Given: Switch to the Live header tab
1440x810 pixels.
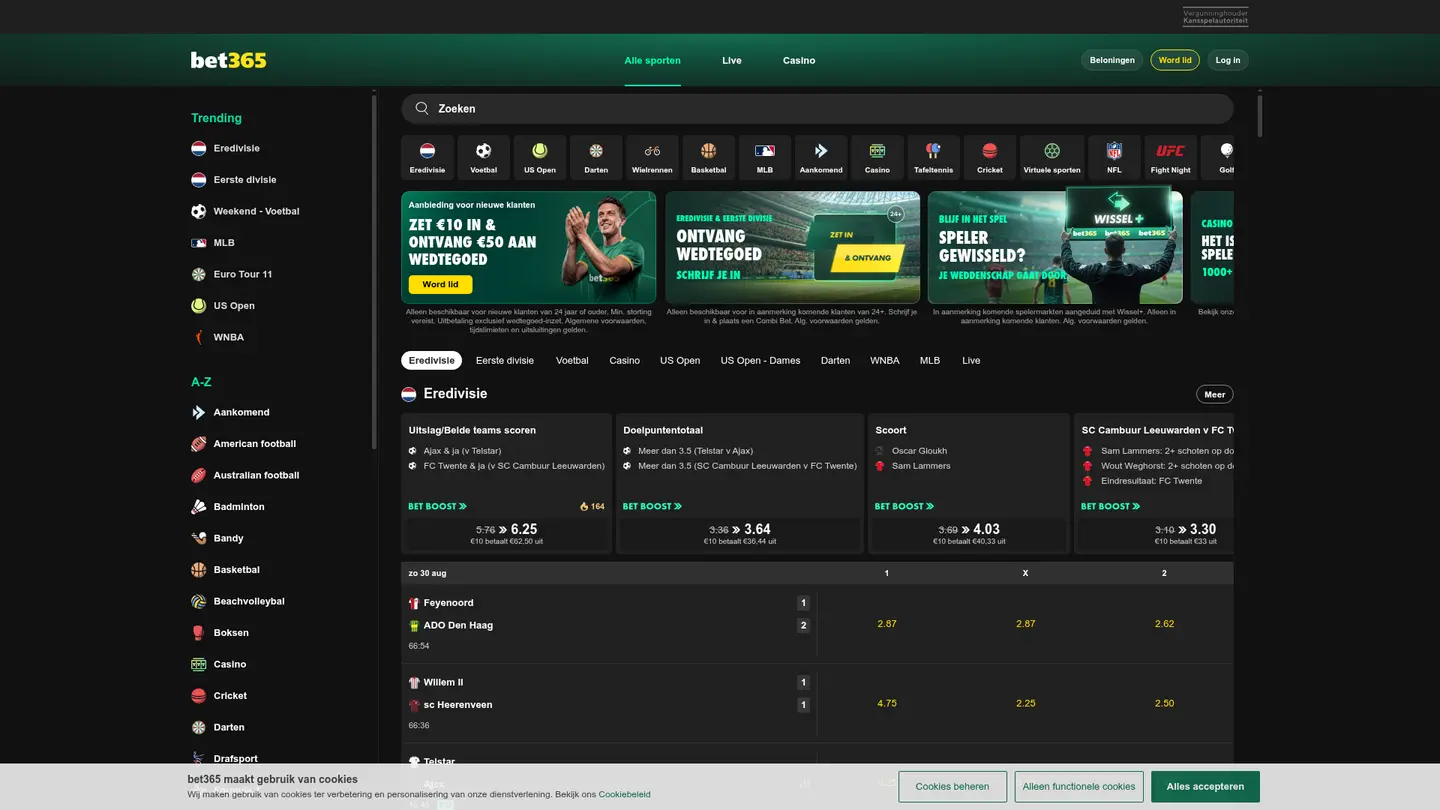Looking at the screenshot, I should [732, 60].
